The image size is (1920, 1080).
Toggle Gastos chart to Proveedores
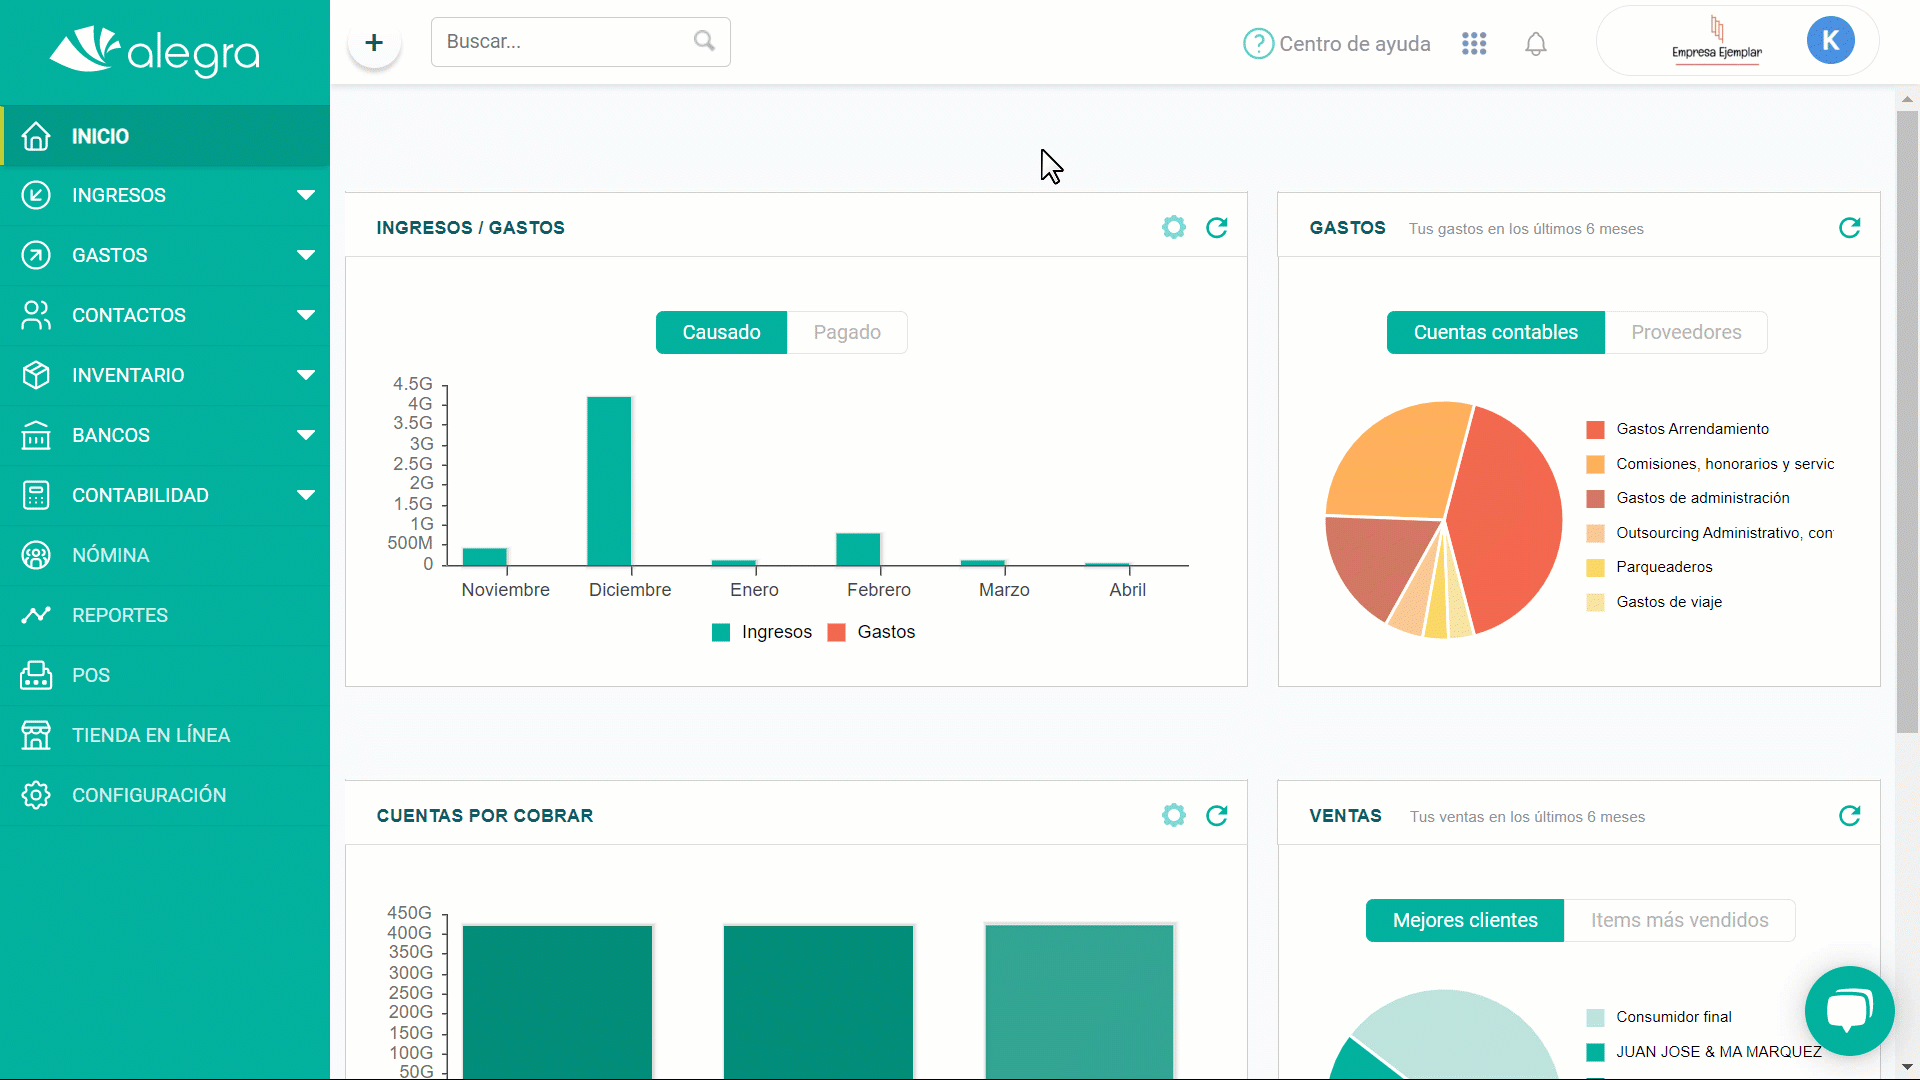click(1686, 333)
